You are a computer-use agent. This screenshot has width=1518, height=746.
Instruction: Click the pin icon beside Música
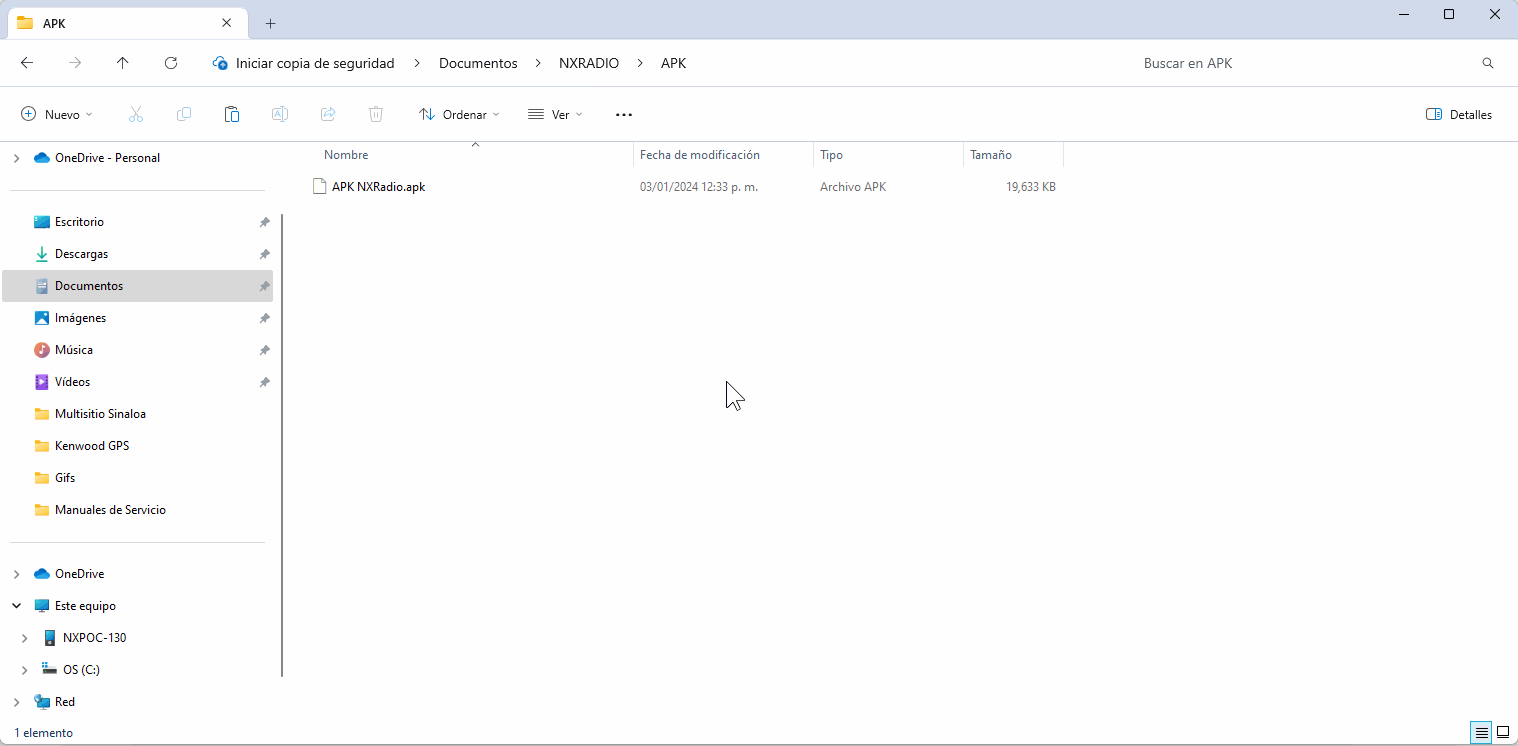(264, 350)
